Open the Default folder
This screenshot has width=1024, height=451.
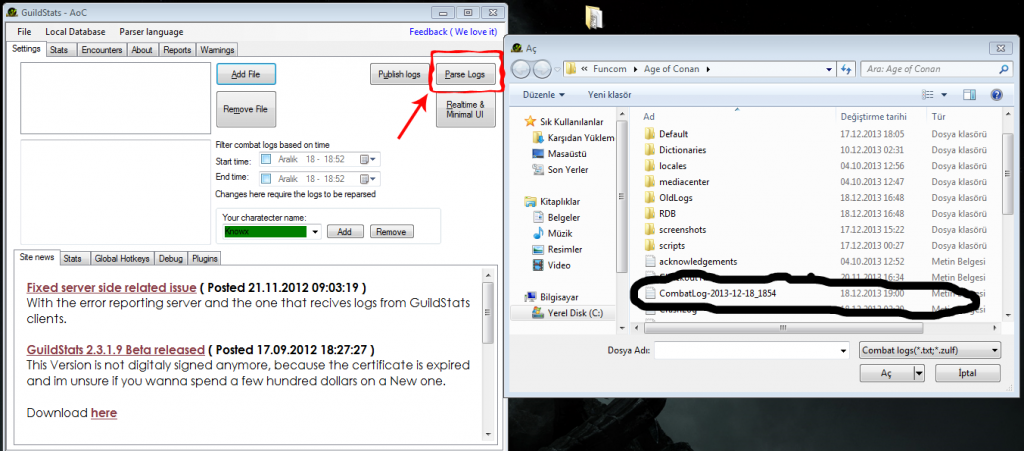(x=673, y=133)
